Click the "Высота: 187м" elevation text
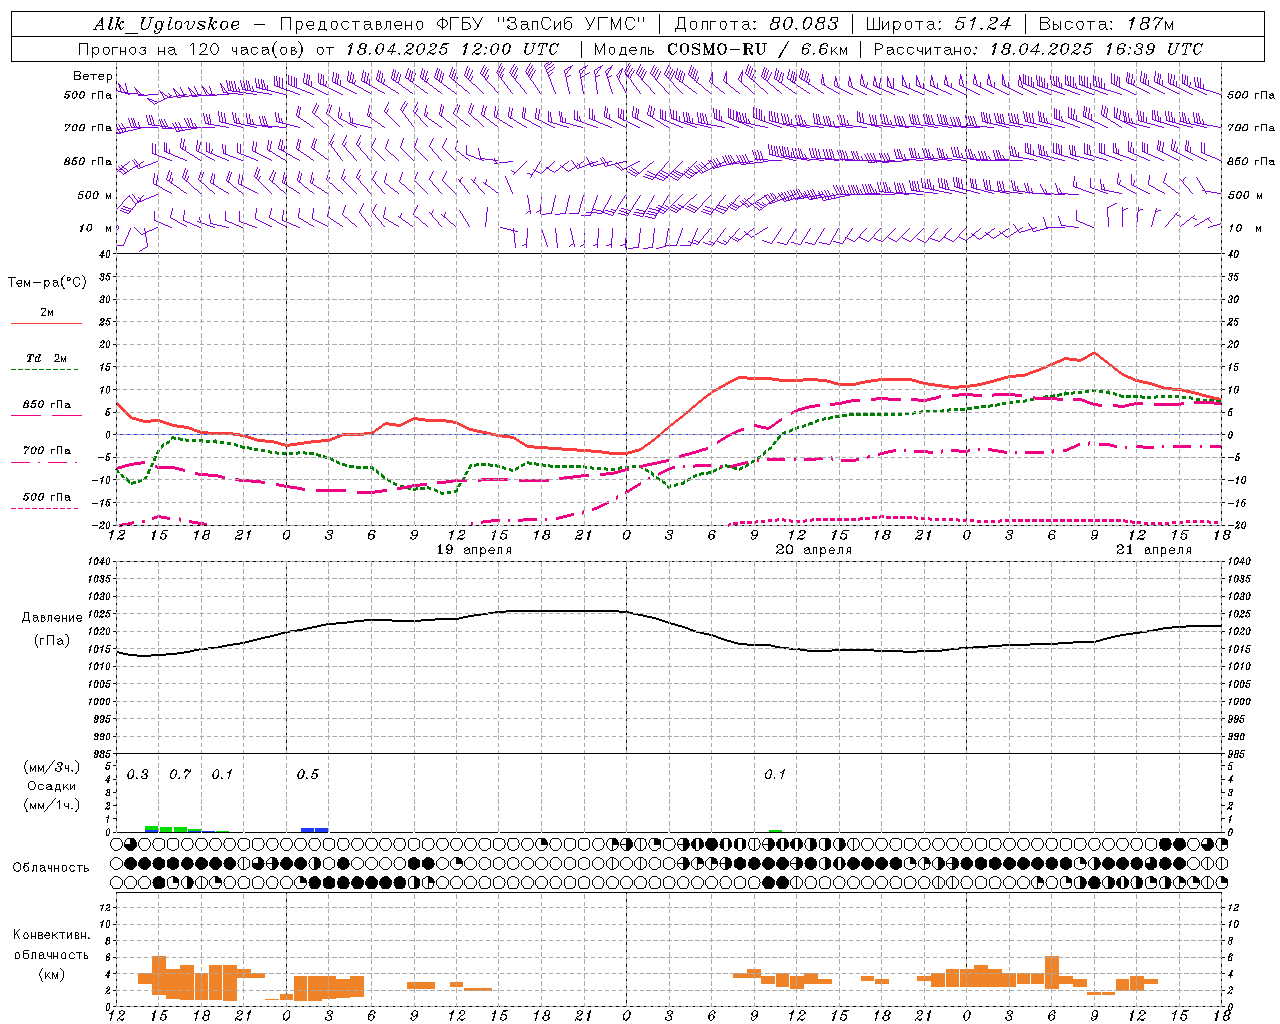The width and height of the screenshot is (1280, 1024). (x=1106, y=24)
